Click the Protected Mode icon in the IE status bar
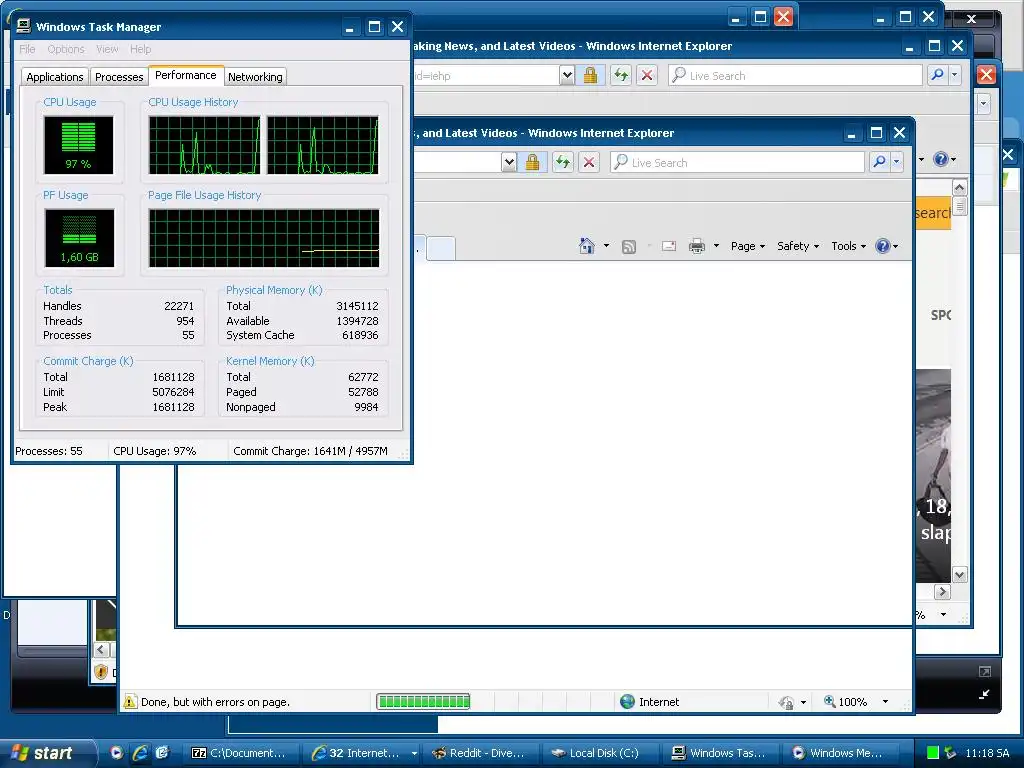This screenshot has height=768, width=1024. coord(786,702)
